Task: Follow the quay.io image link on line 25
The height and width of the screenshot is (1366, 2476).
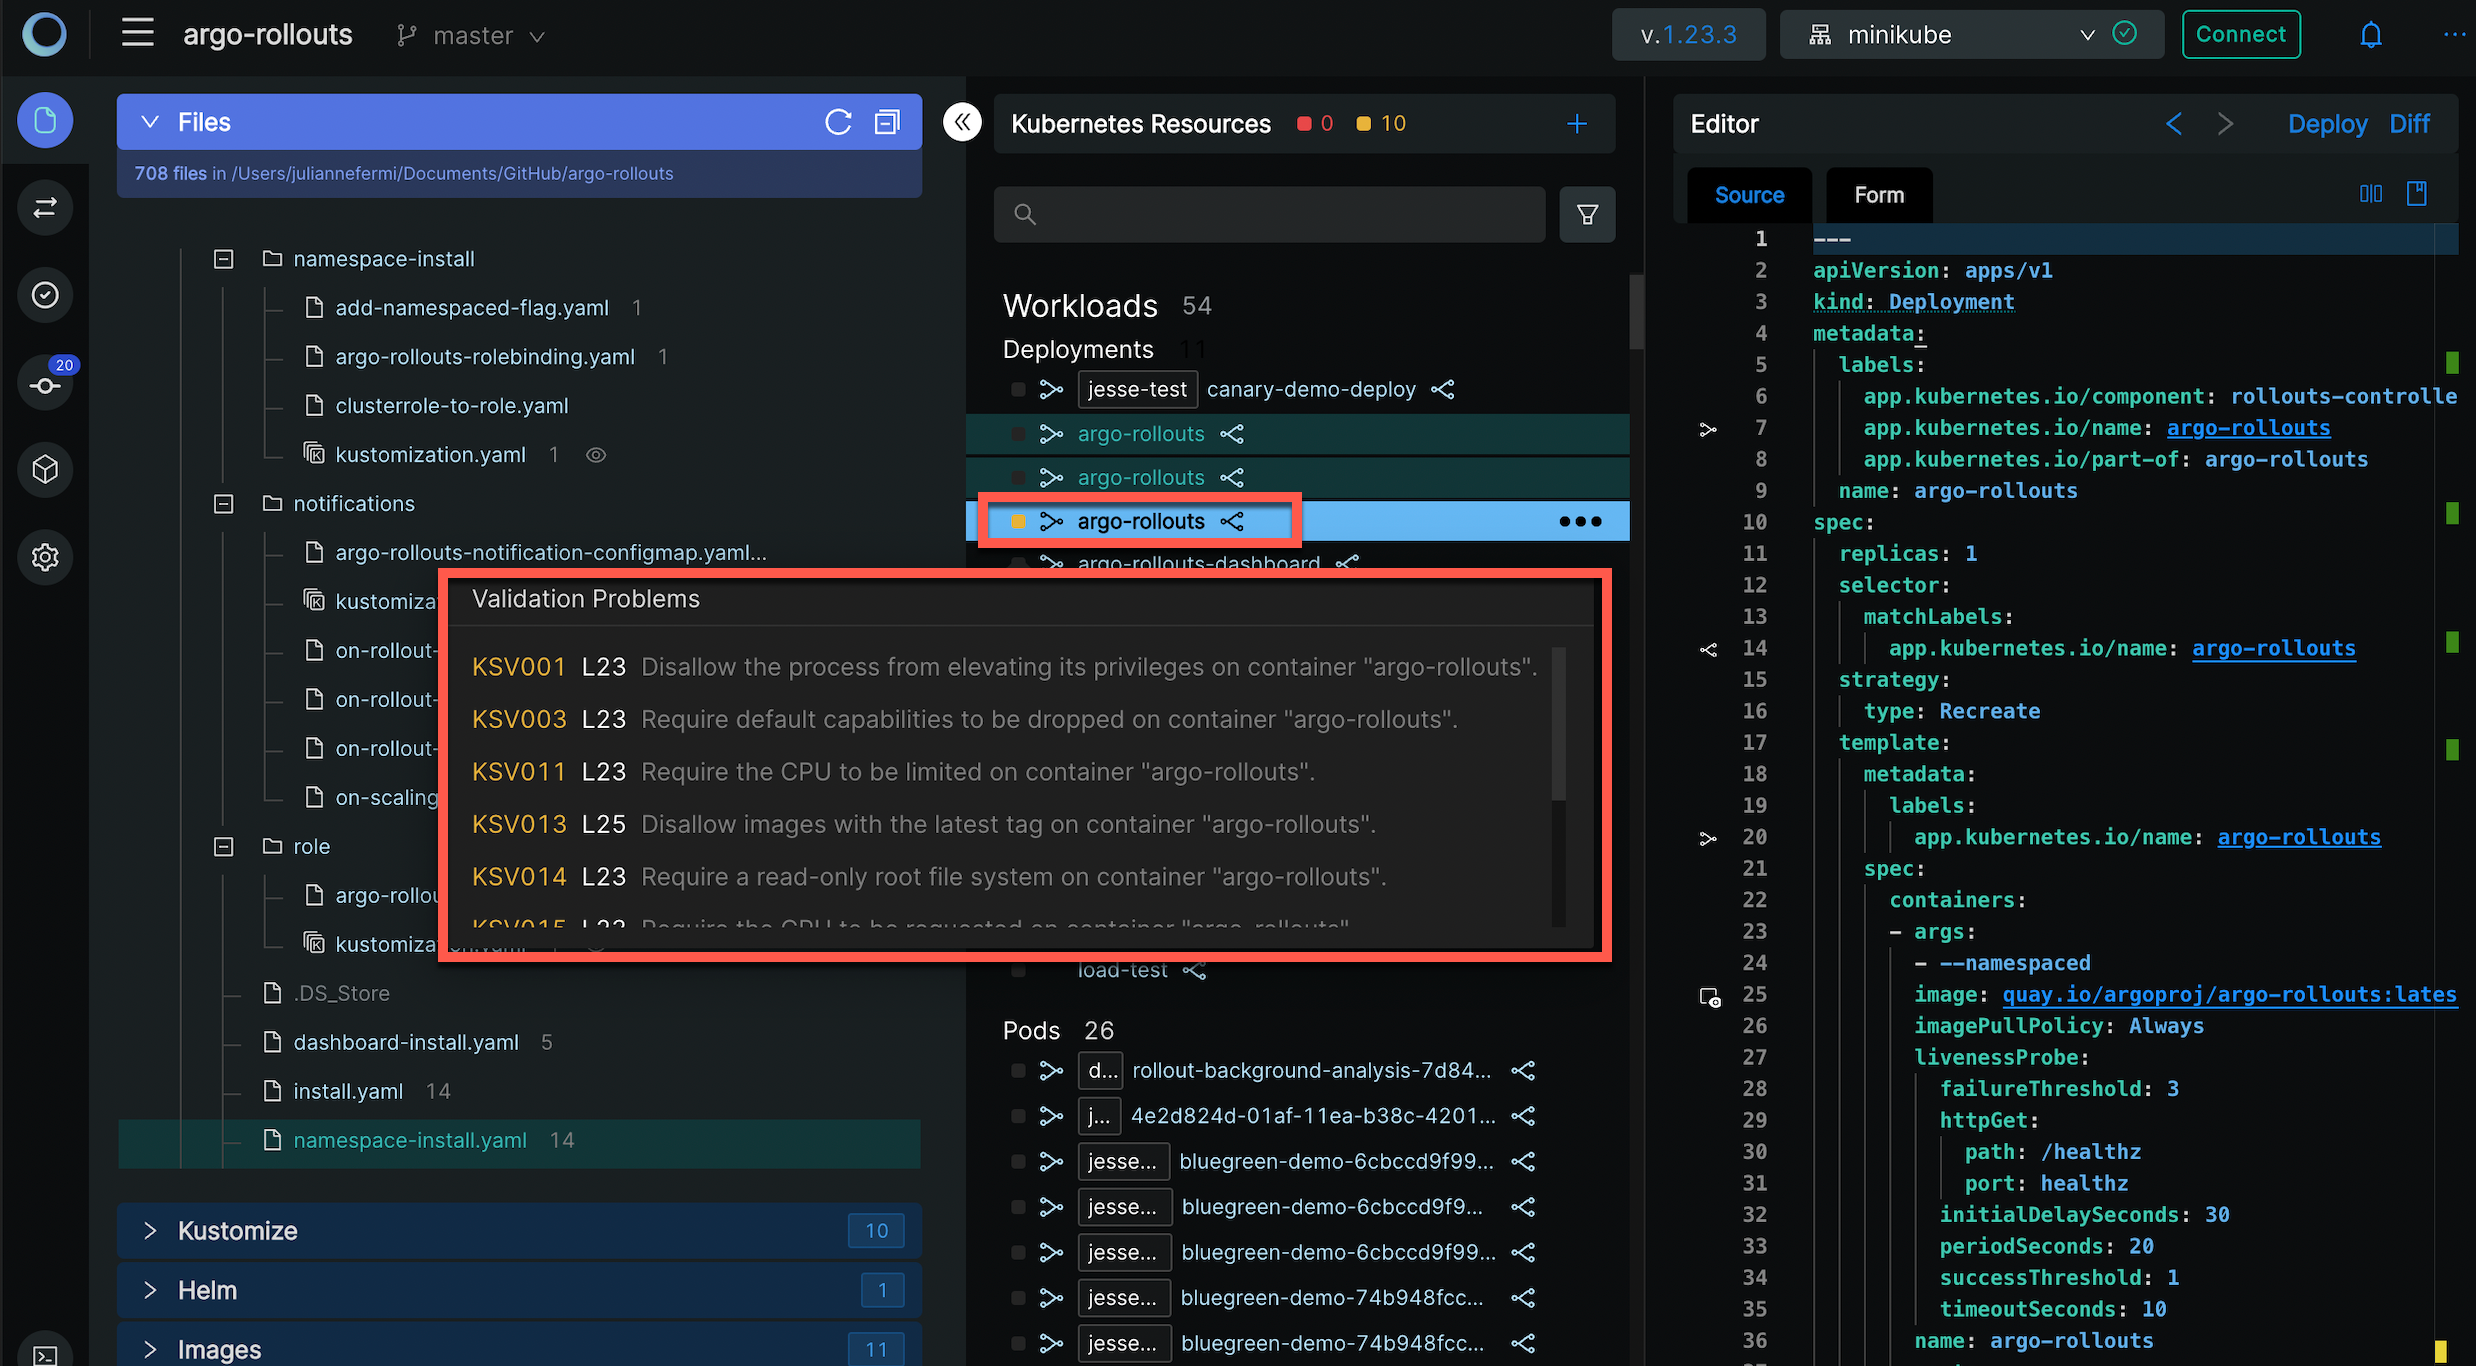Action: (2229, 994)
